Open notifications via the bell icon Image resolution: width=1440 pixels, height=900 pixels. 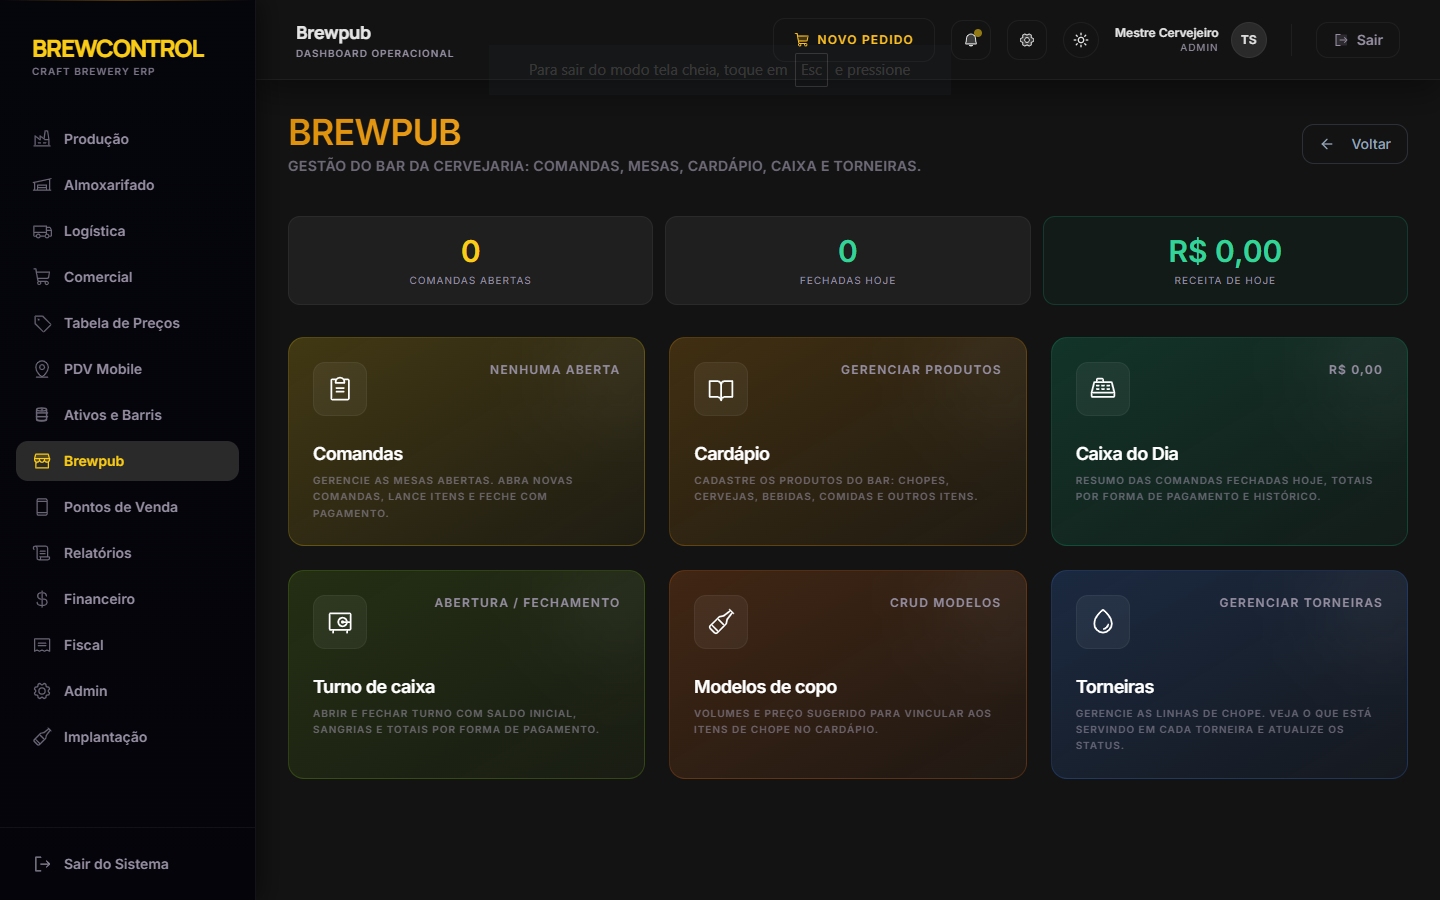click(971, 40)
